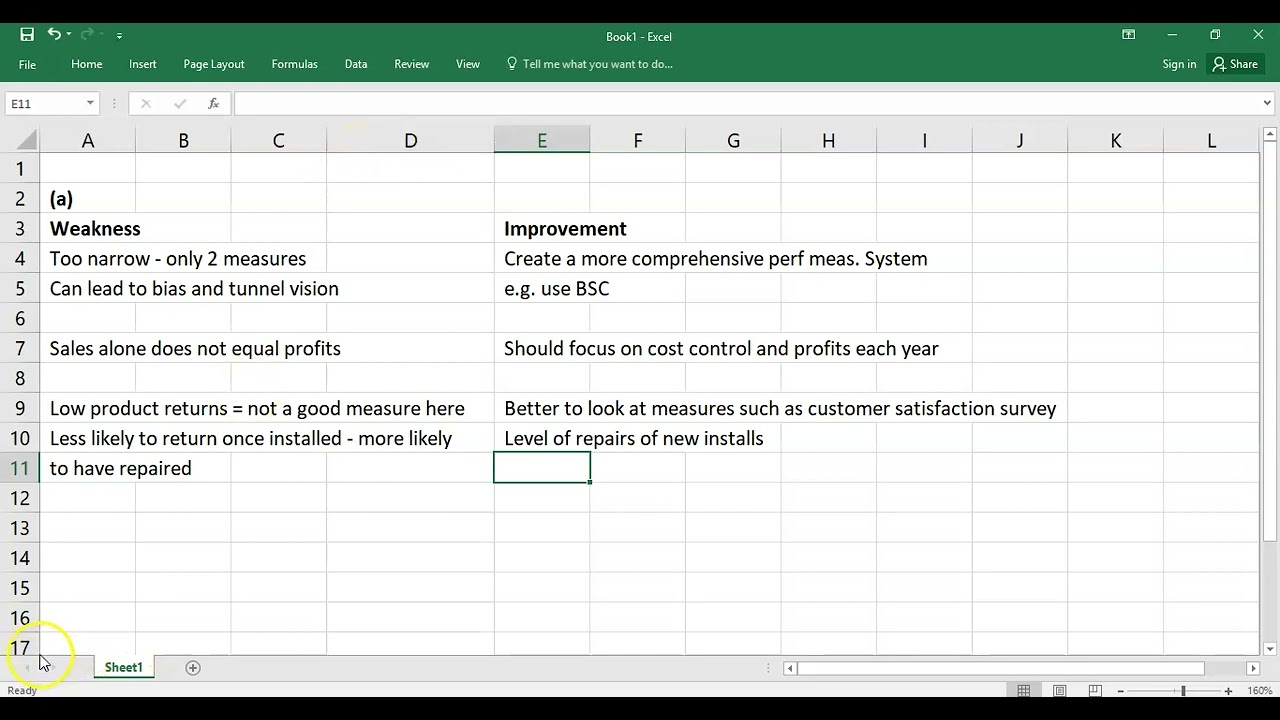Image resolution: width=1280 pixels, height=720 pixels.
Task: Zoom in with the plus button
Action: 1229,691
